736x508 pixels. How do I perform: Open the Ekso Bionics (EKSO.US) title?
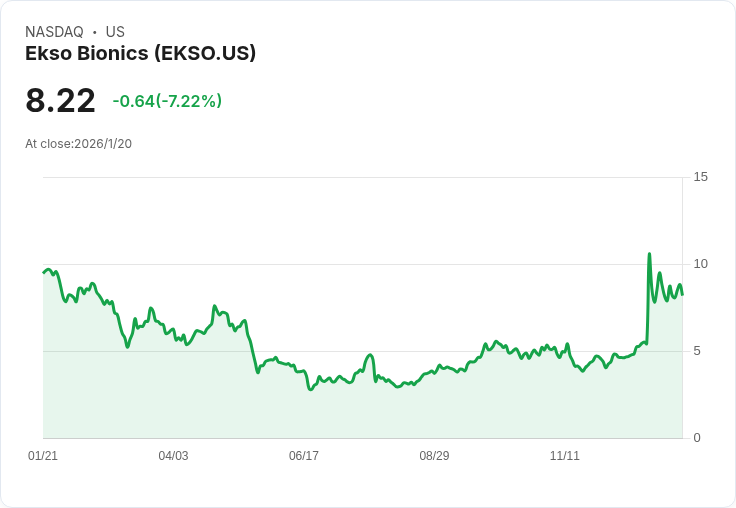click(140, 53)
